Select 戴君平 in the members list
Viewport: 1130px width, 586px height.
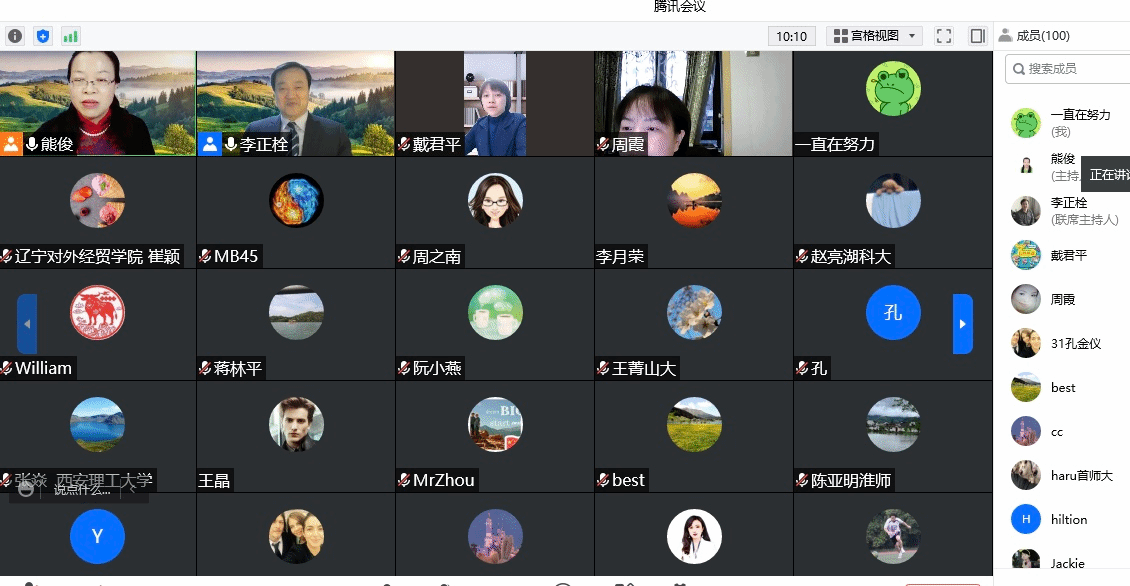[1067, 255]
